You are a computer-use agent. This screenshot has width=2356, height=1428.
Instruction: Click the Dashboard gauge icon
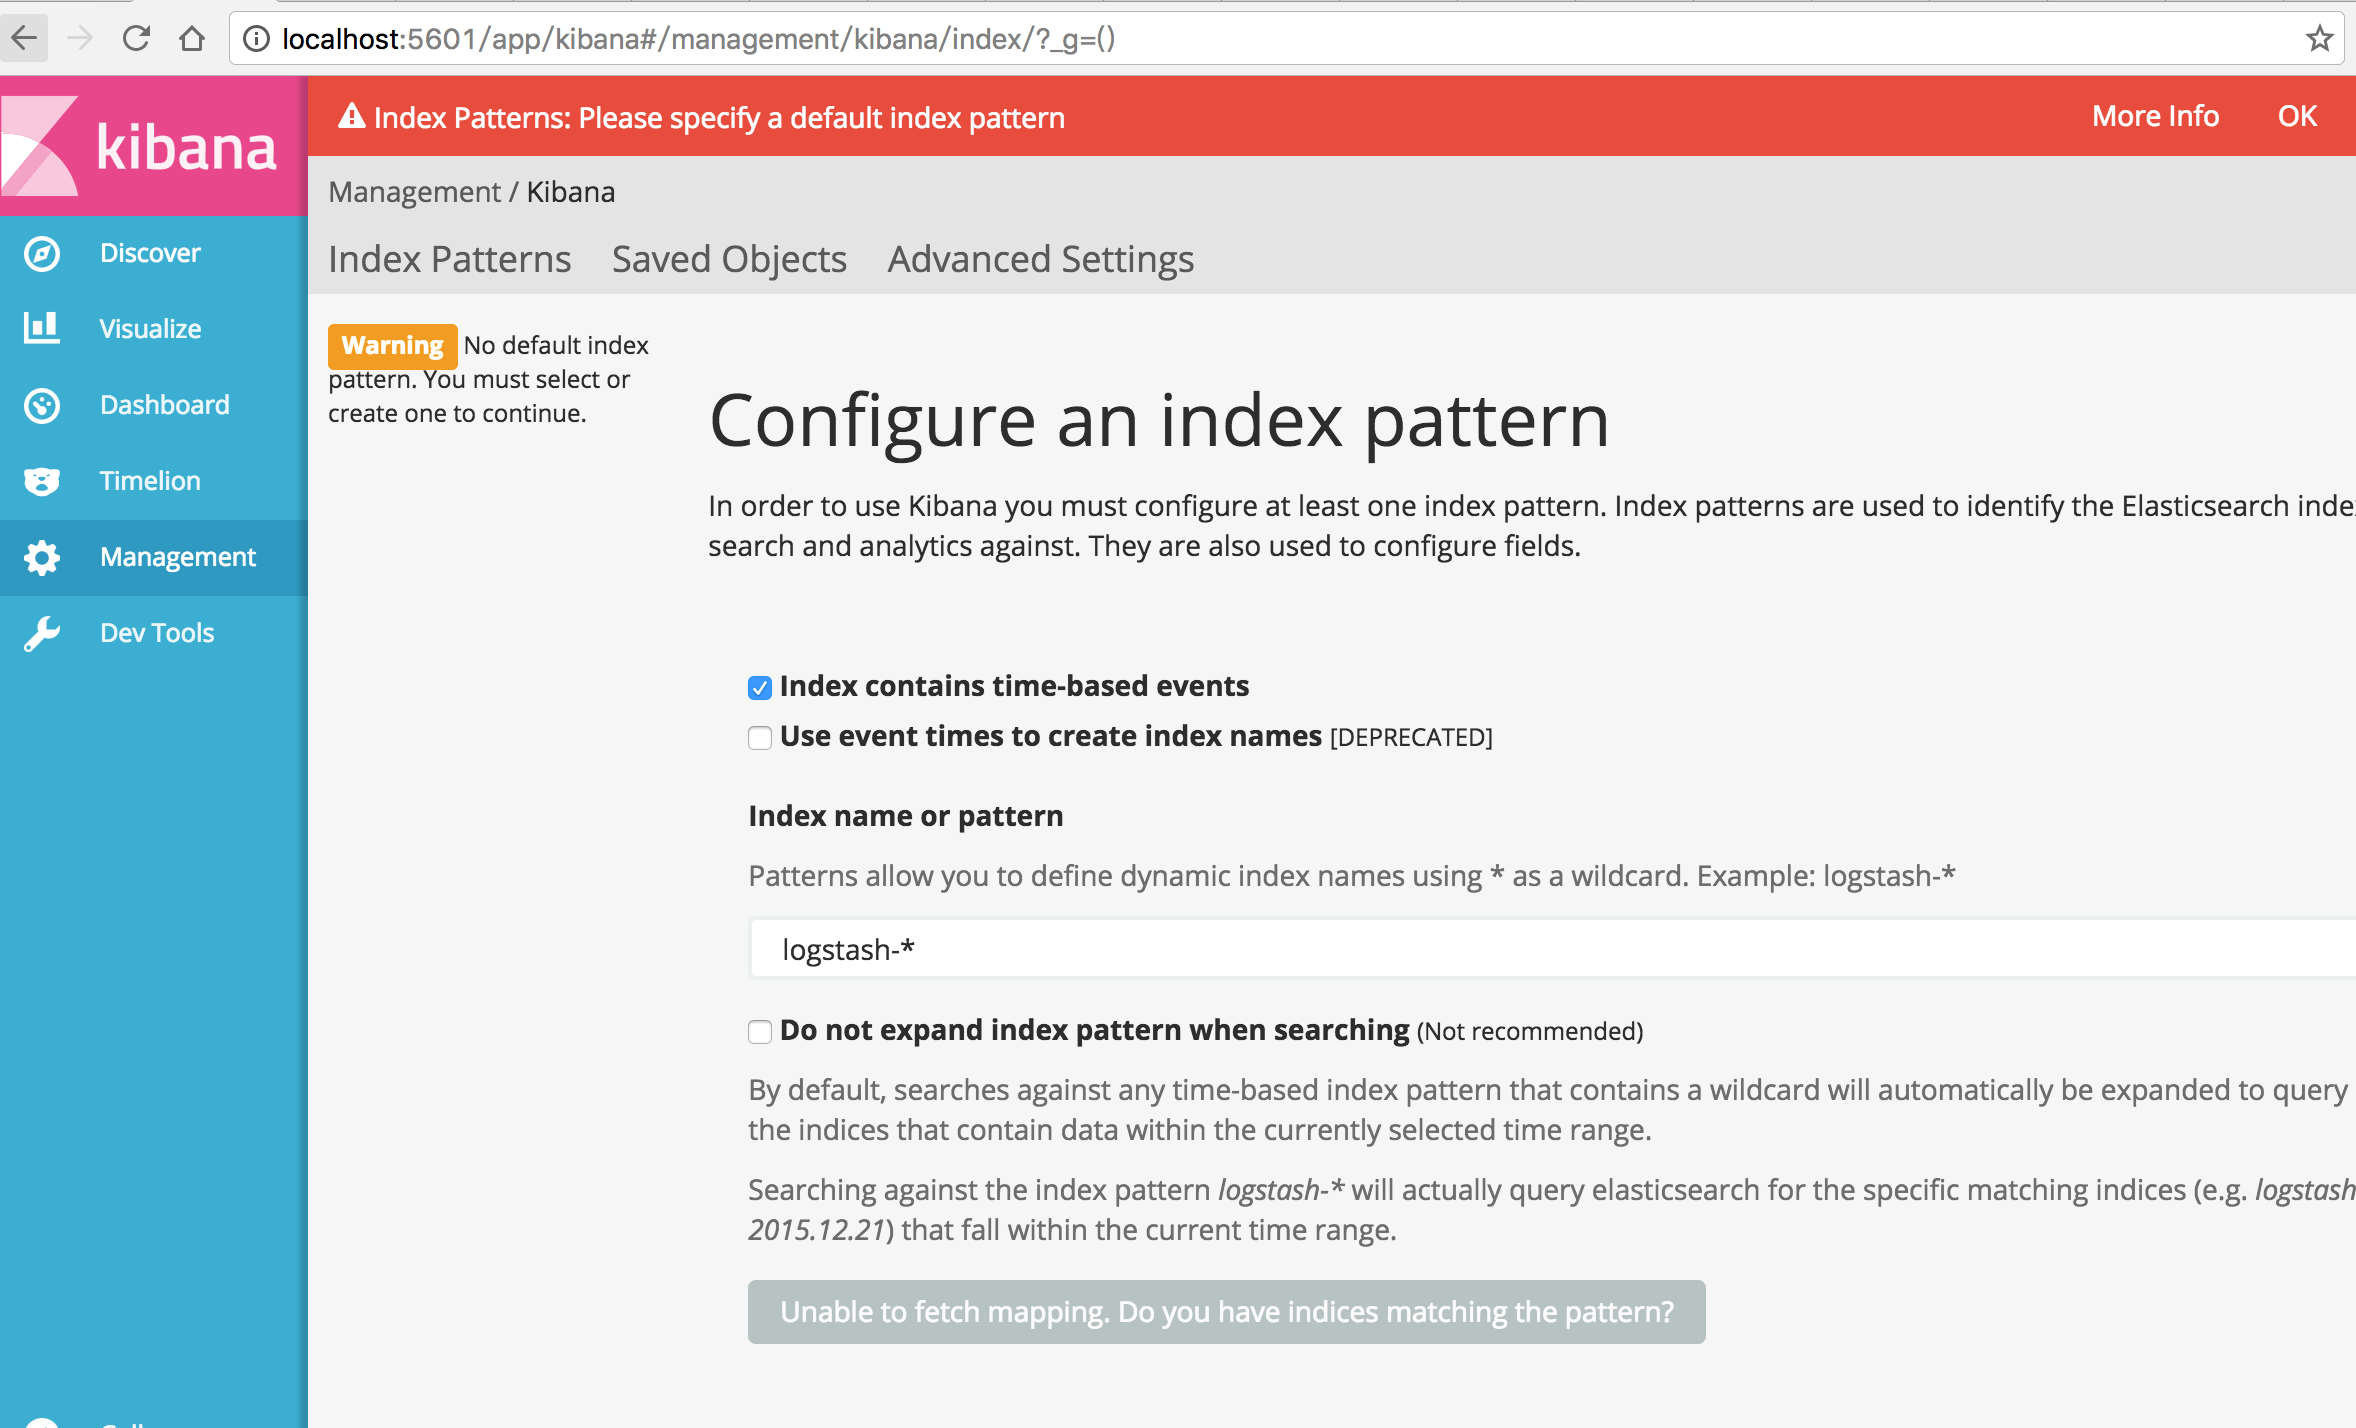(x=42, y=405)
